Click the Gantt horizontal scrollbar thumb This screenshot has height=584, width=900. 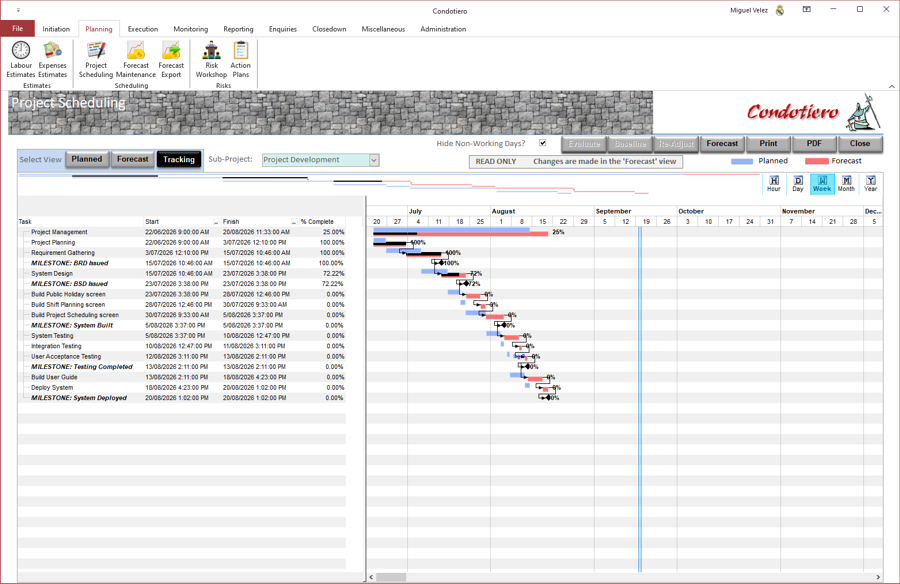(391, 577)
